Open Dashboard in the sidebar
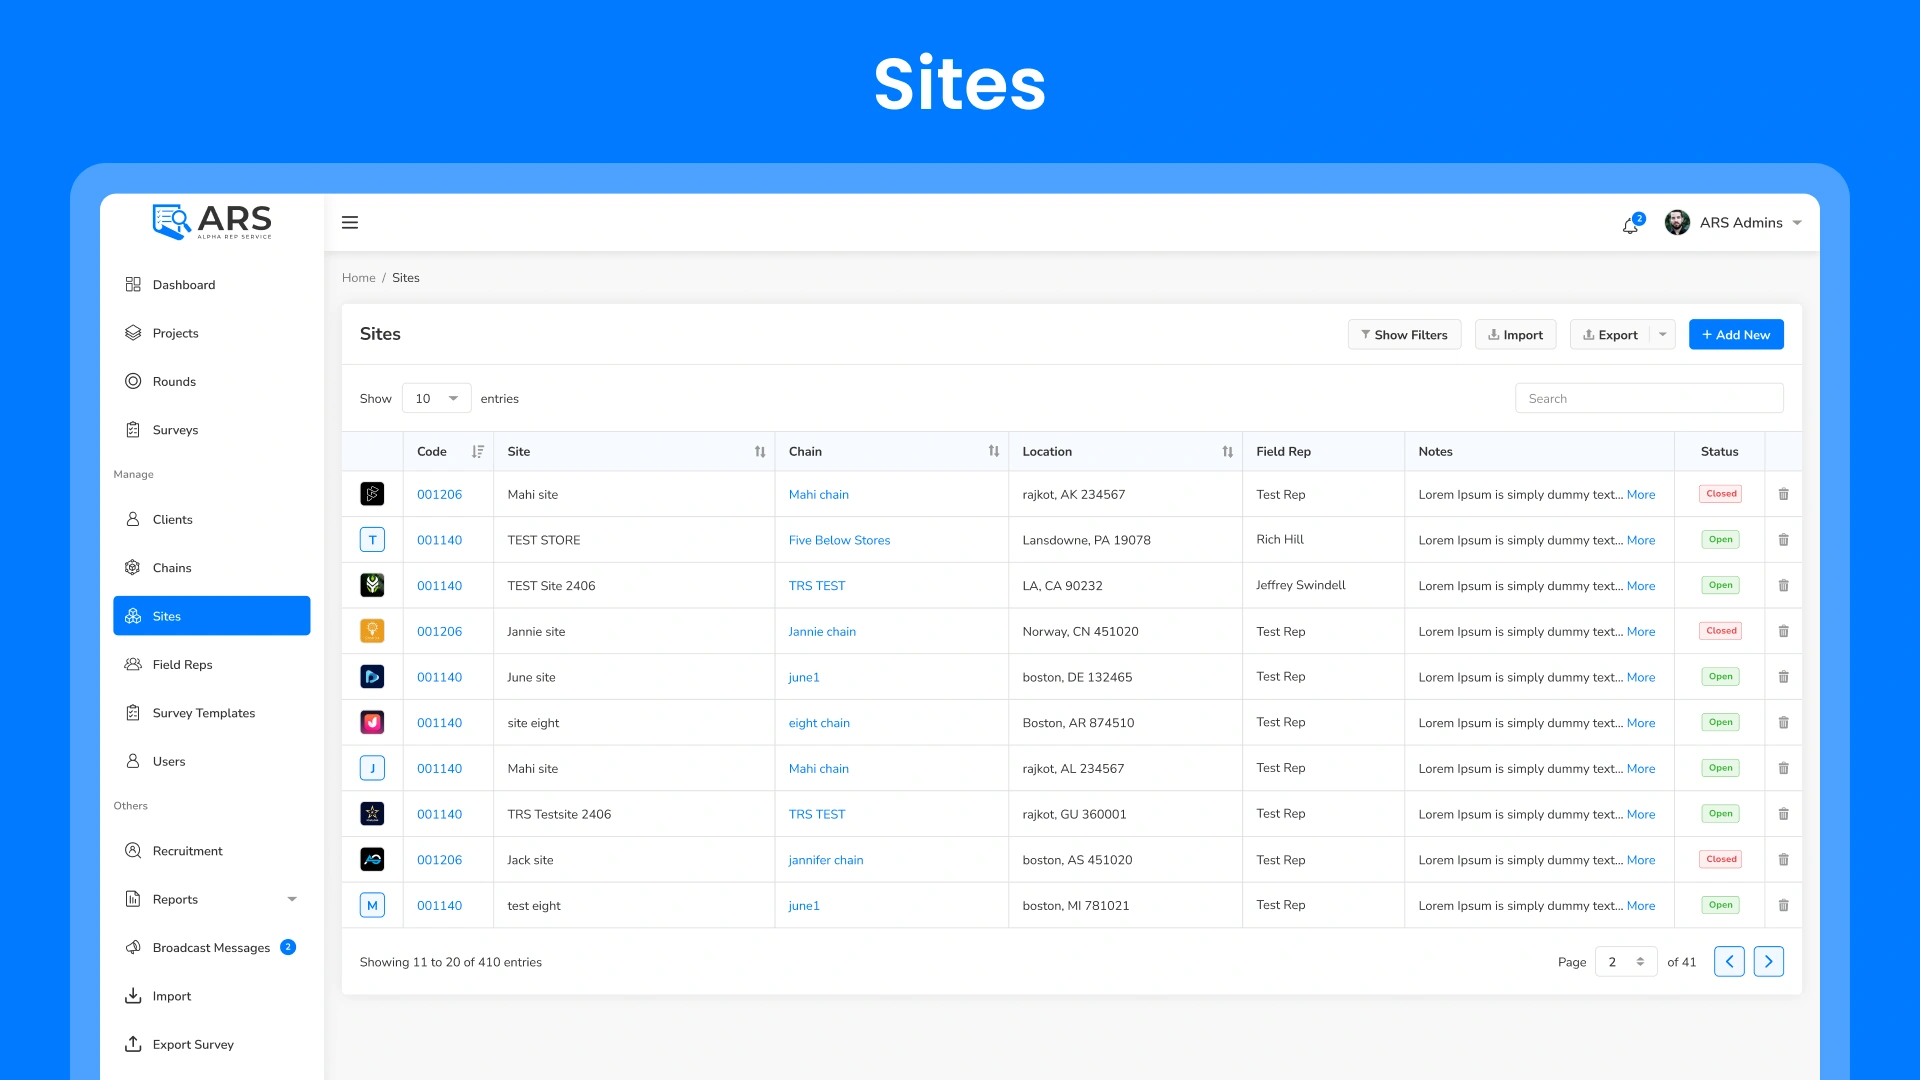1920x1080 pixels. coord(212,285)
